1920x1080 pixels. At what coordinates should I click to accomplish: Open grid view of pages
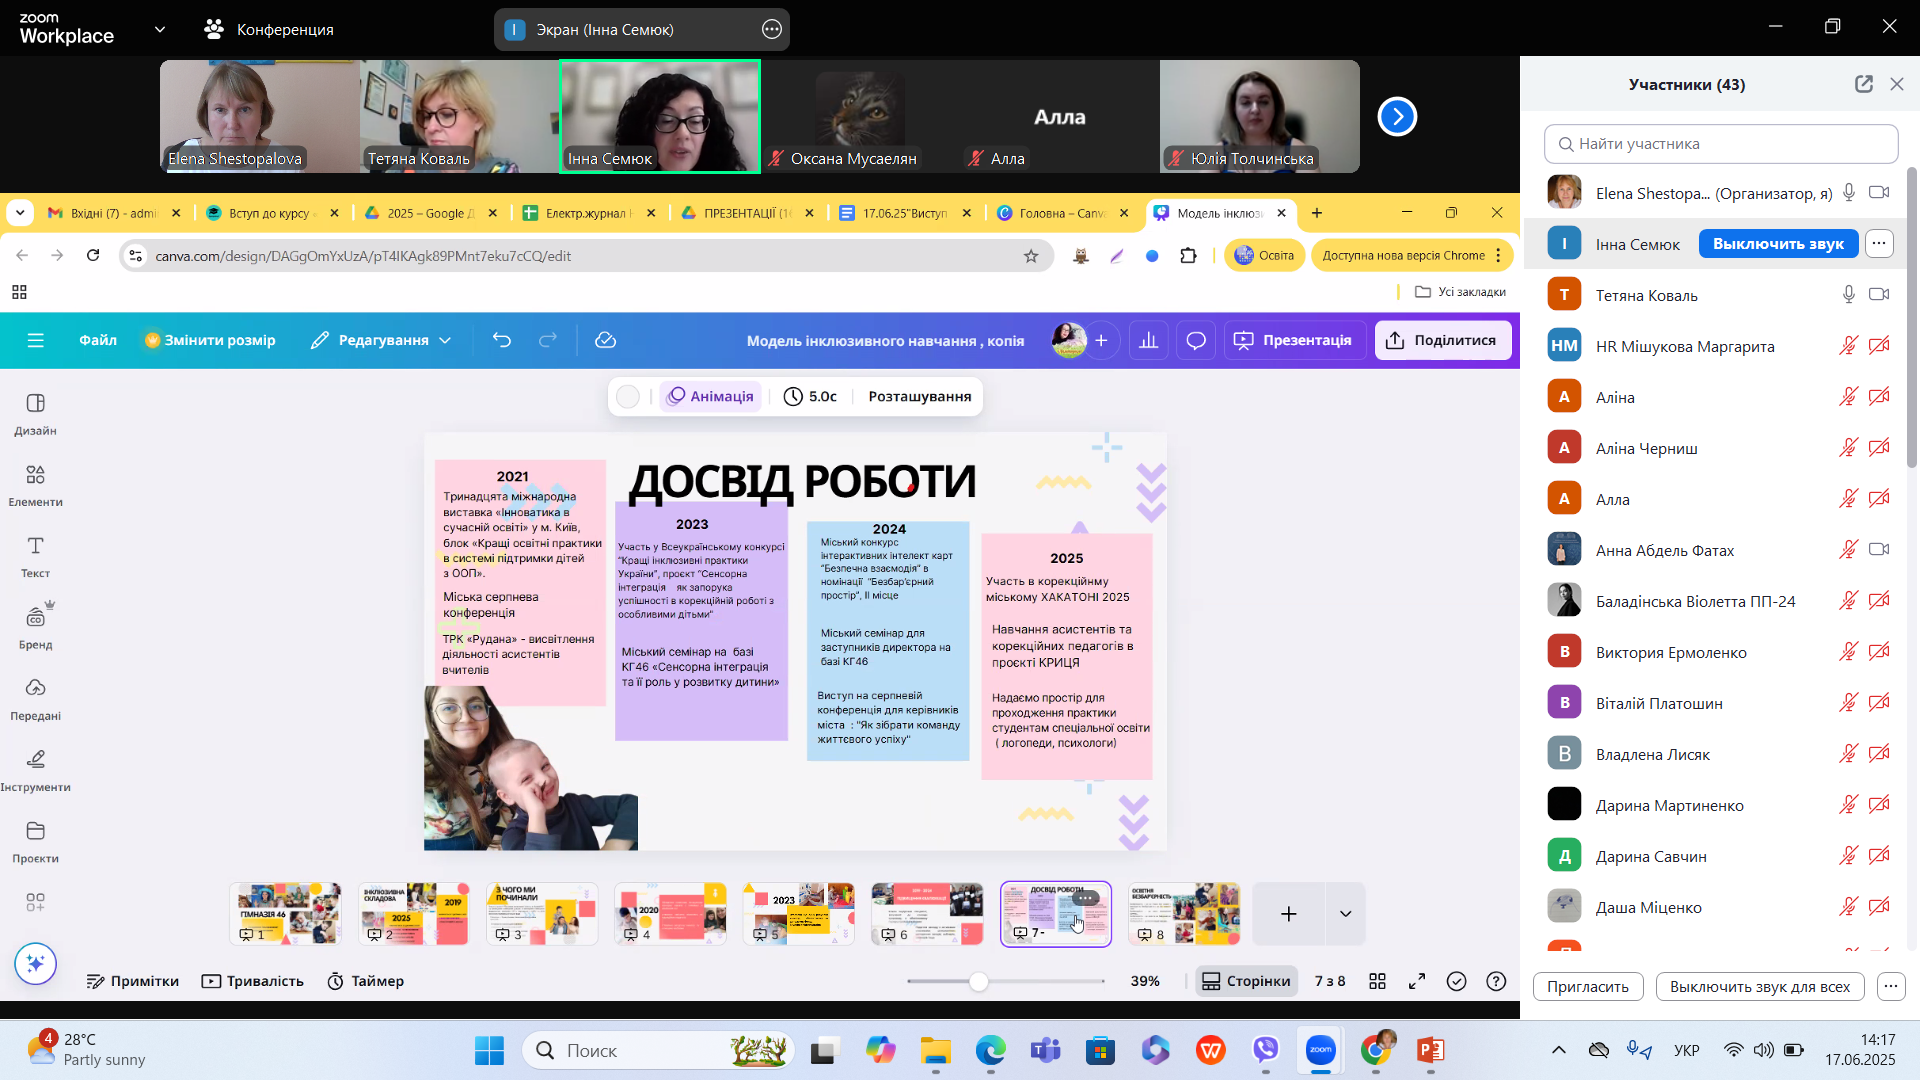tap(1377, 981)
